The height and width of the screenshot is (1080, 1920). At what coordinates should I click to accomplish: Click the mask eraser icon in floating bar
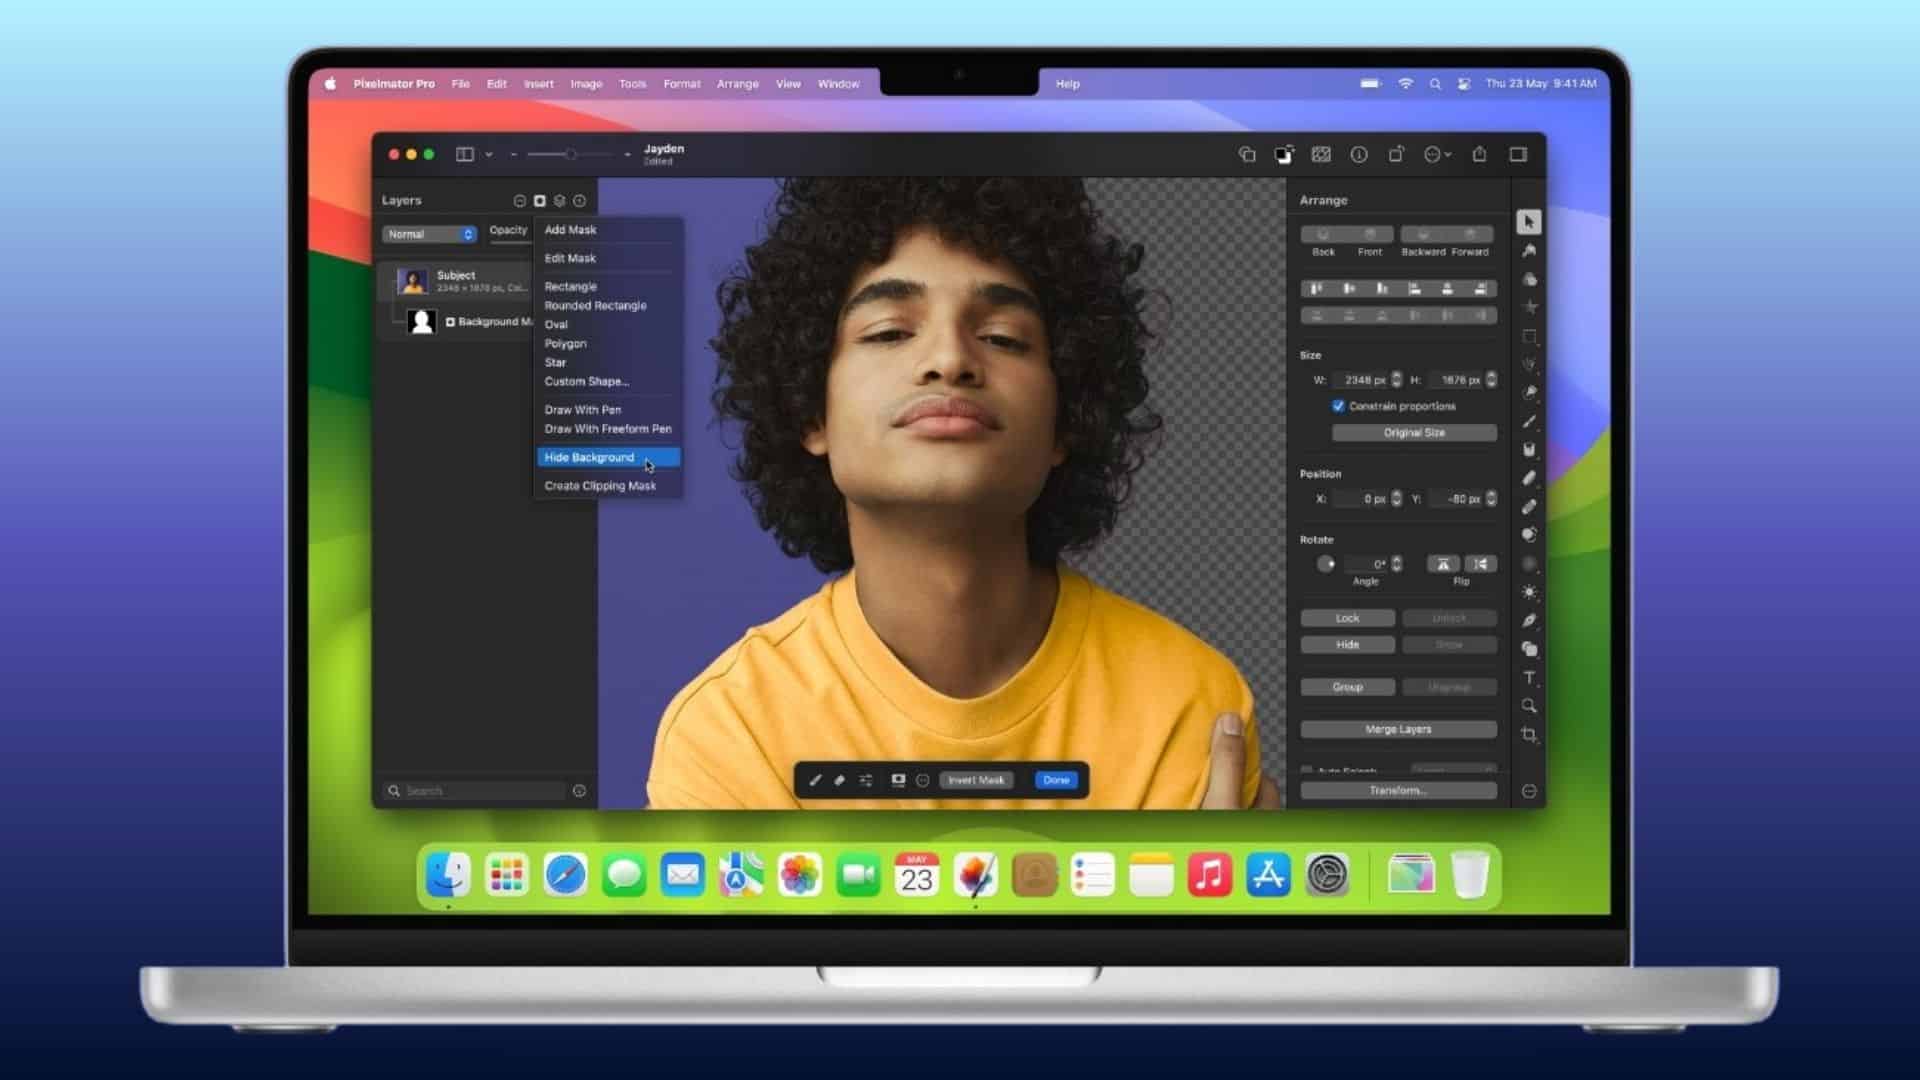840,780
